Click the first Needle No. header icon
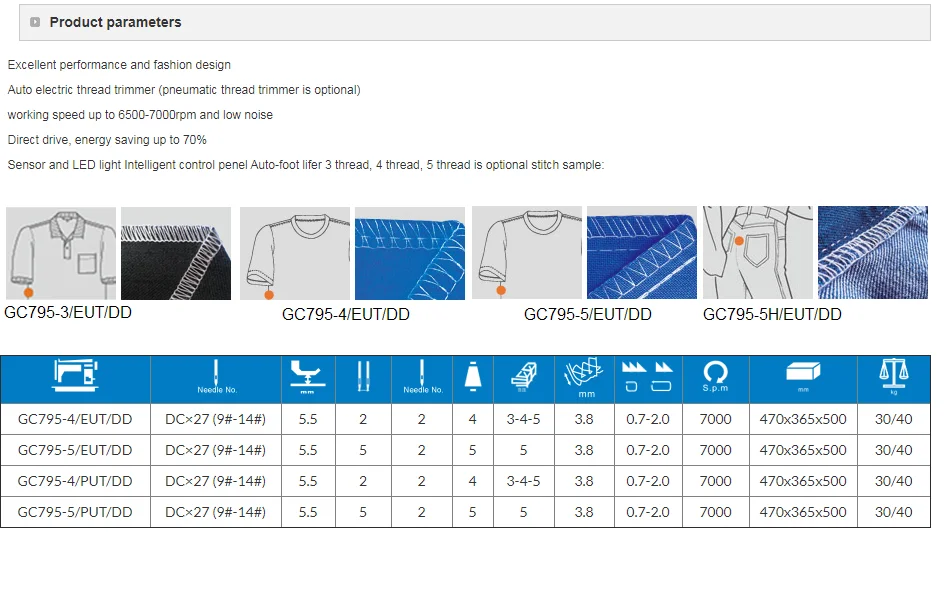944x612 pixels. 216,377
